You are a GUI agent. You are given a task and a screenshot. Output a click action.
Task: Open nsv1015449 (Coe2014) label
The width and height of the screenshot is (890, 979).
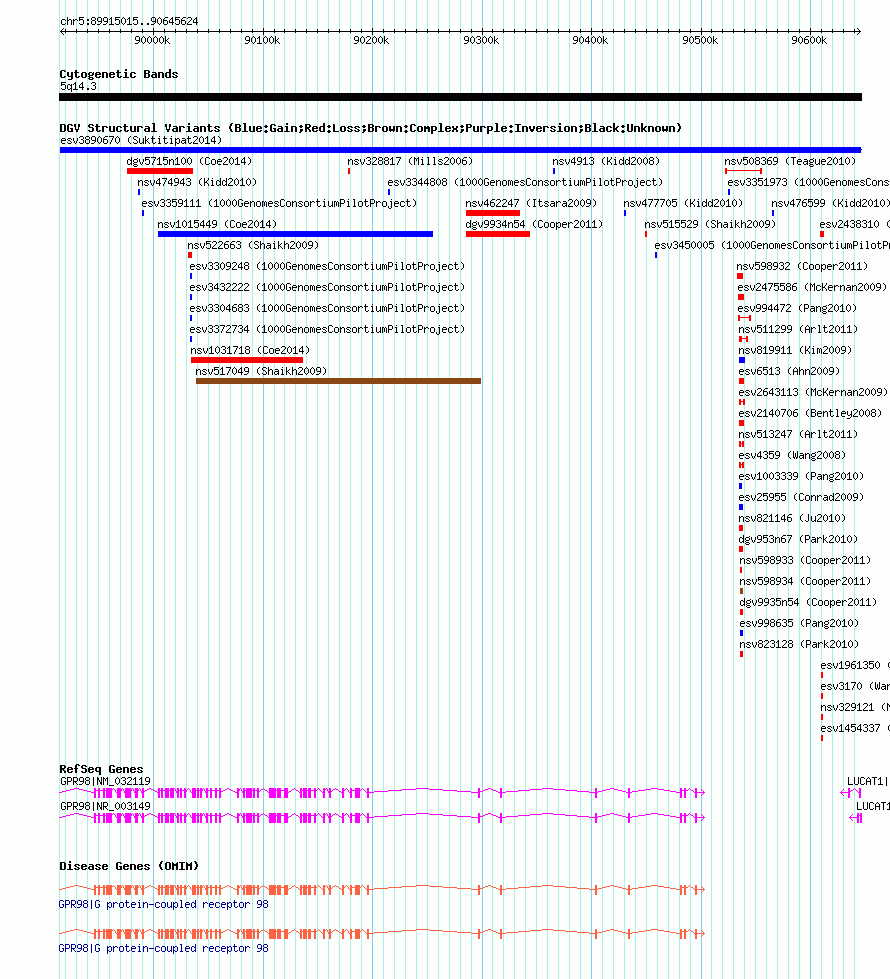tap(217, 224)
